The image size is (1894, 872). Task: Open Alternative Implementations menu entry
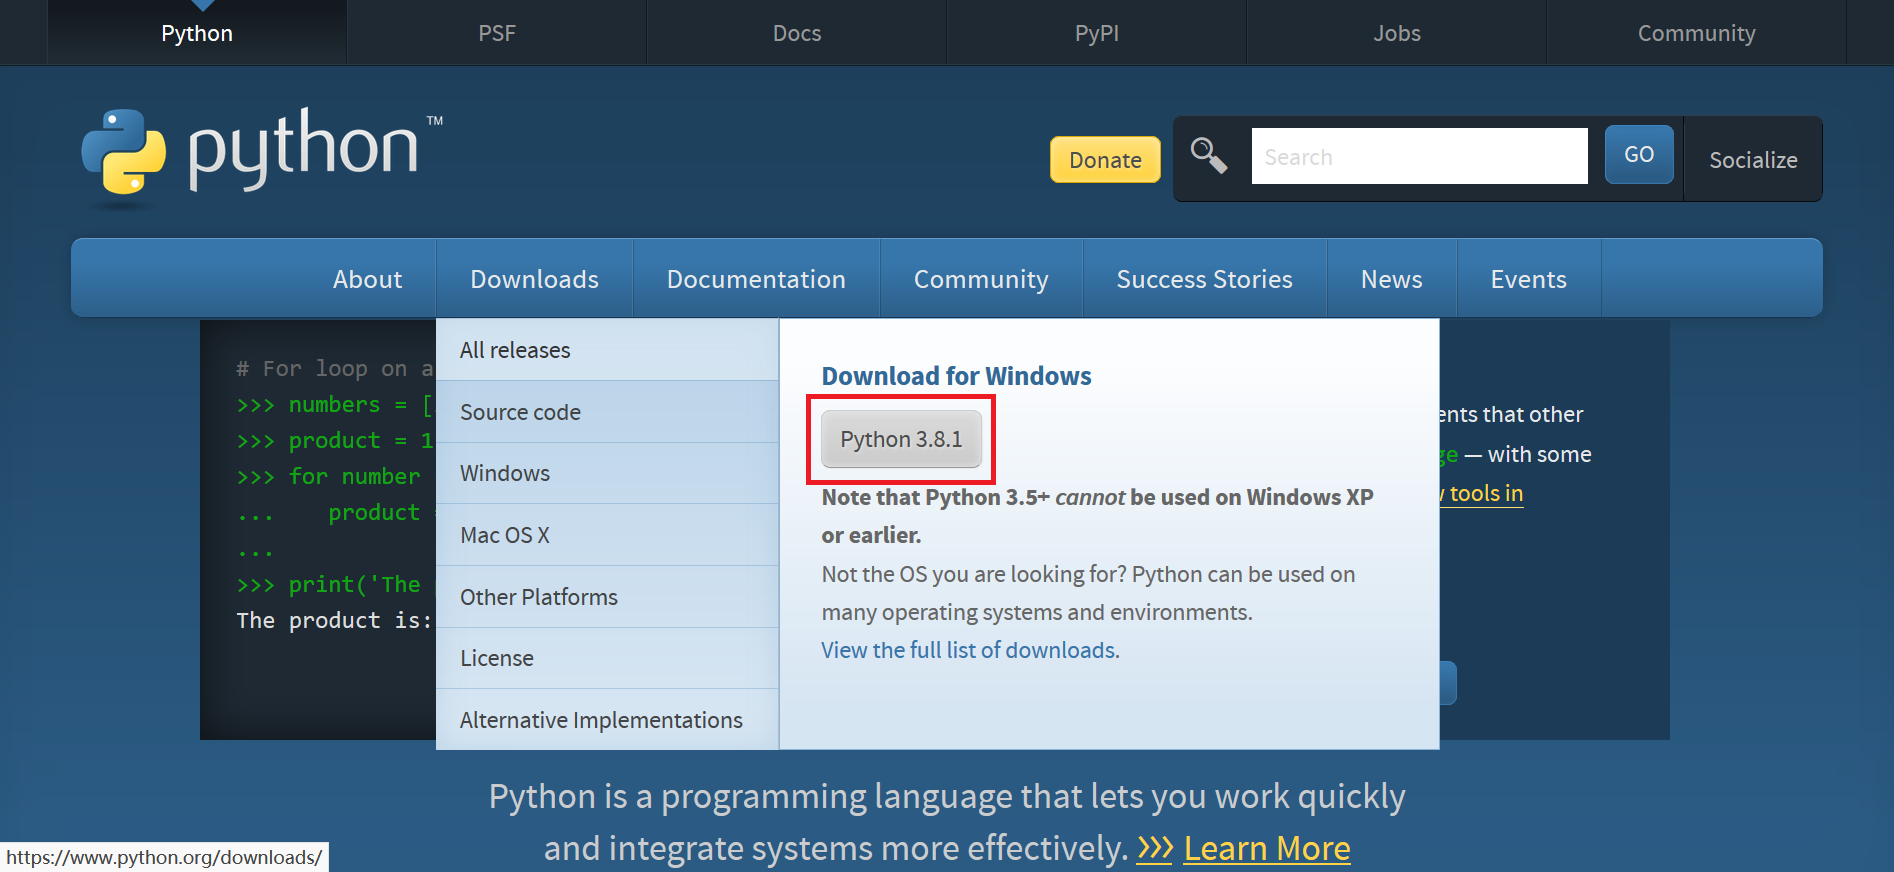tap(601, 720)
